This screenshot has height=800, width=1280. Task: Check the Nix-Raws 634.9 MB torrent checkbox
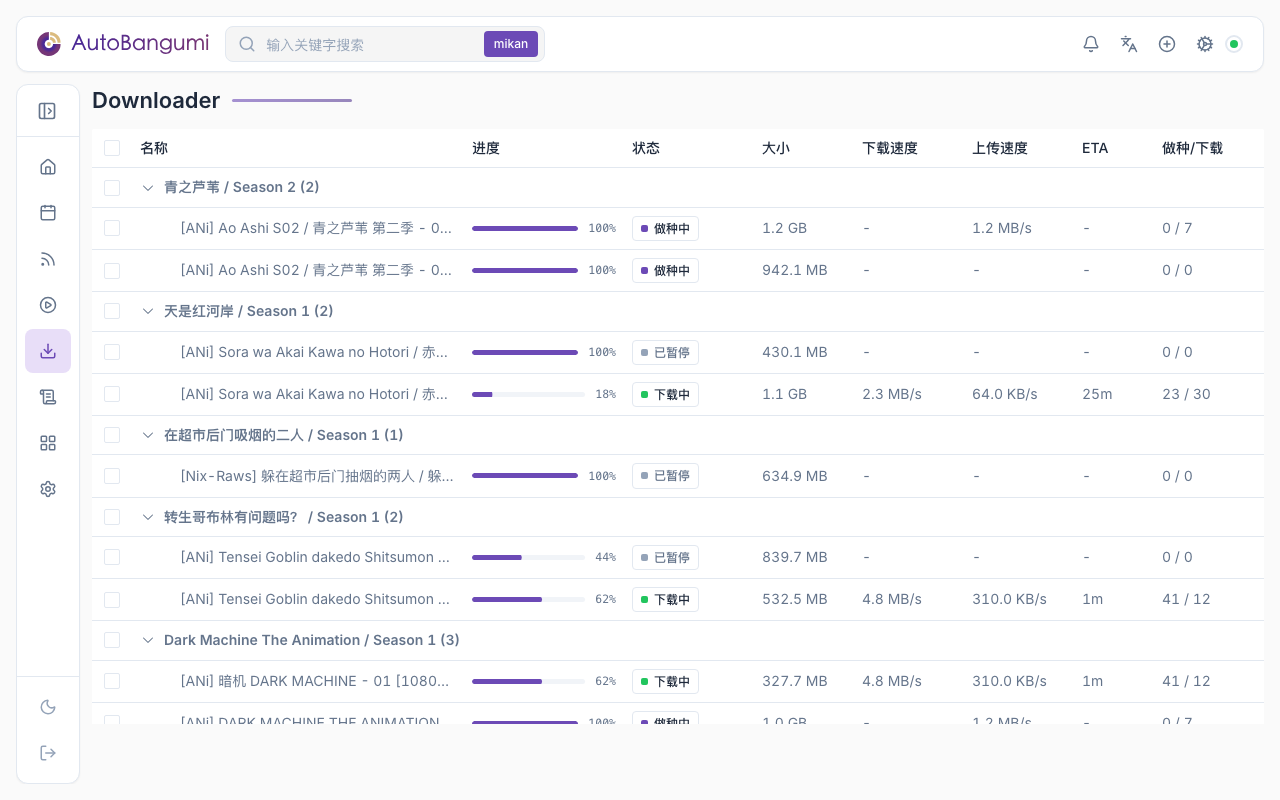click(x=112, y=476)
